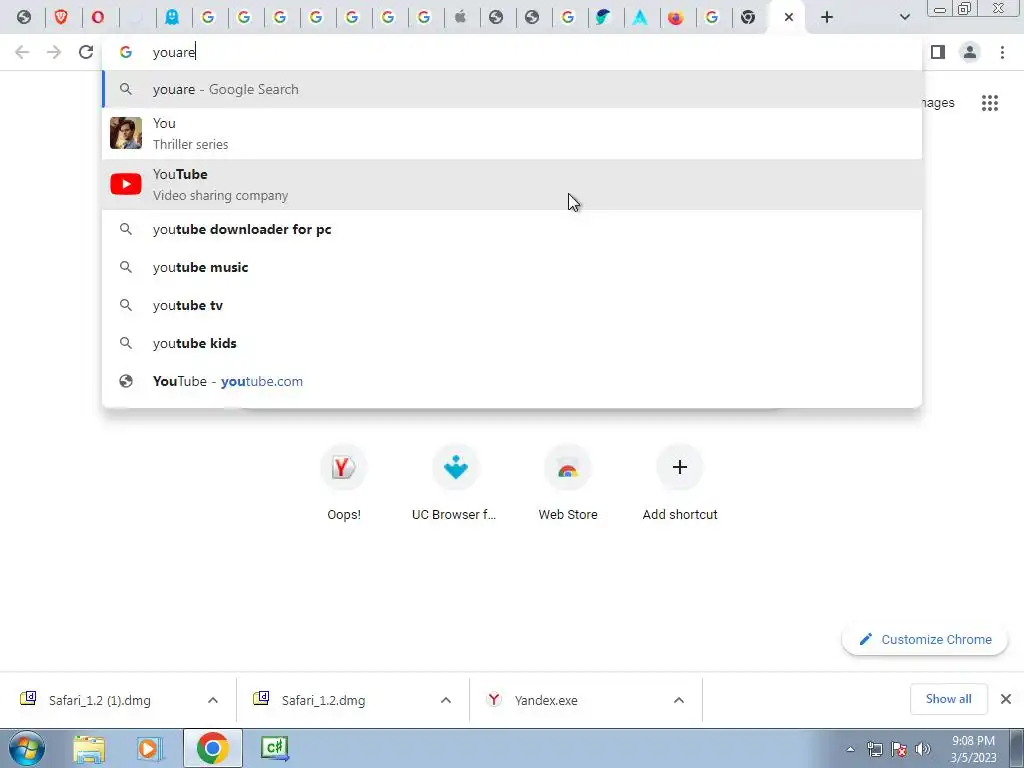Select the 'youare - Google Search' suggestion
This screenshot has height=768, width=1024.
pyautogui.click(x=512, y=89)
